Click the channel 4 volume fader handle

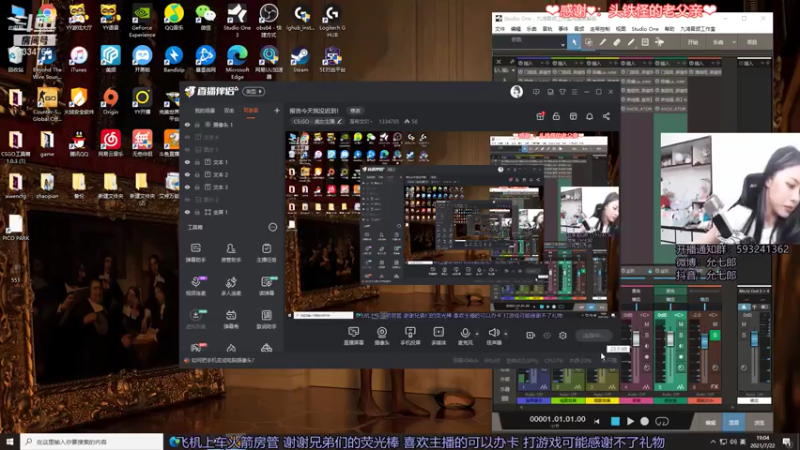point(636,338)
